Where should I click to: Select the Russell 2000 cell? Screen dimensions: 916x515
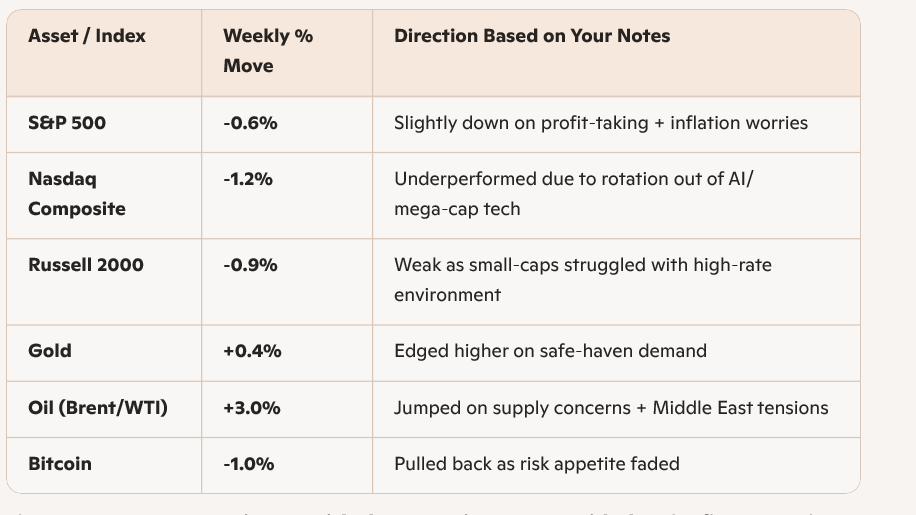(x=86, y=265)
